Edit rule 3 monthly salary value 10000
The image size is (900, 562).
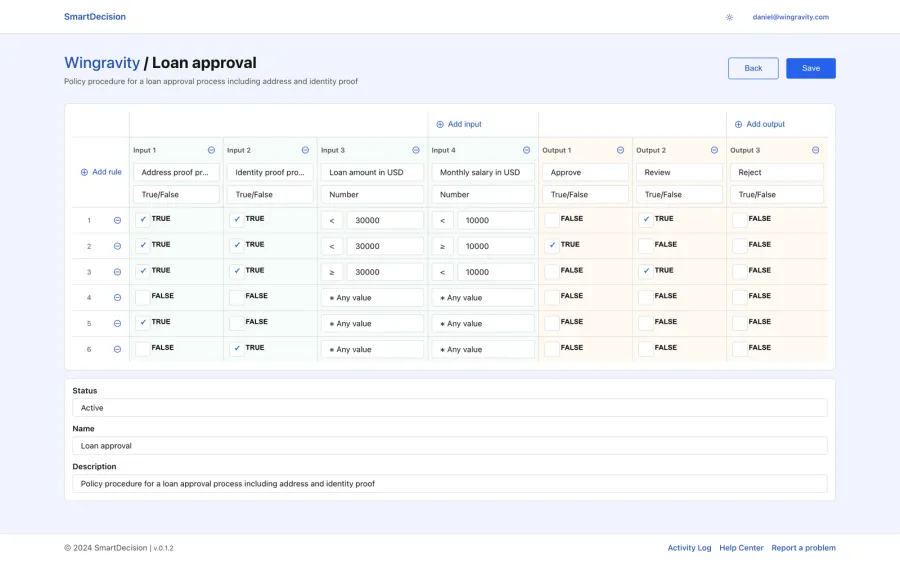[496, 272]
